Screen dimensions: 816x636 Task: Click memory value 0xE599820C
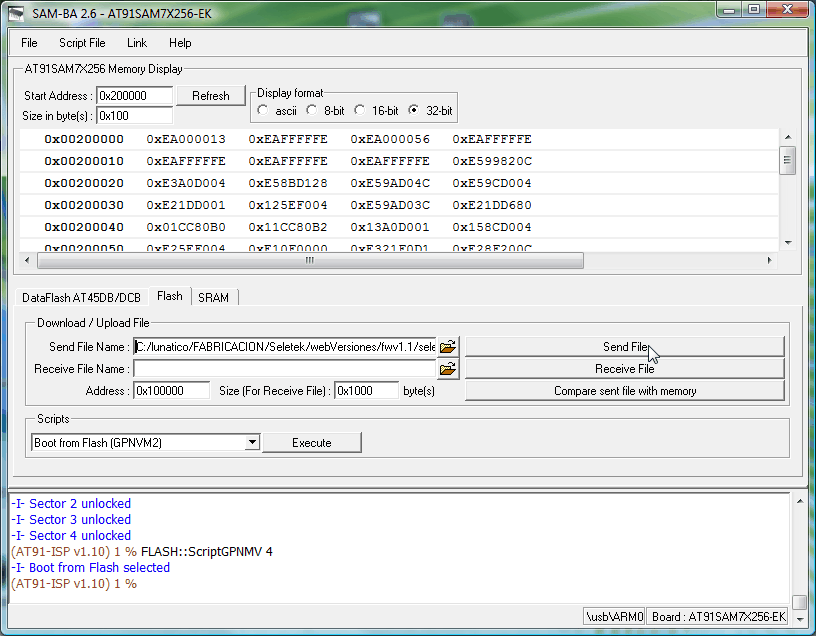point(492,161)
